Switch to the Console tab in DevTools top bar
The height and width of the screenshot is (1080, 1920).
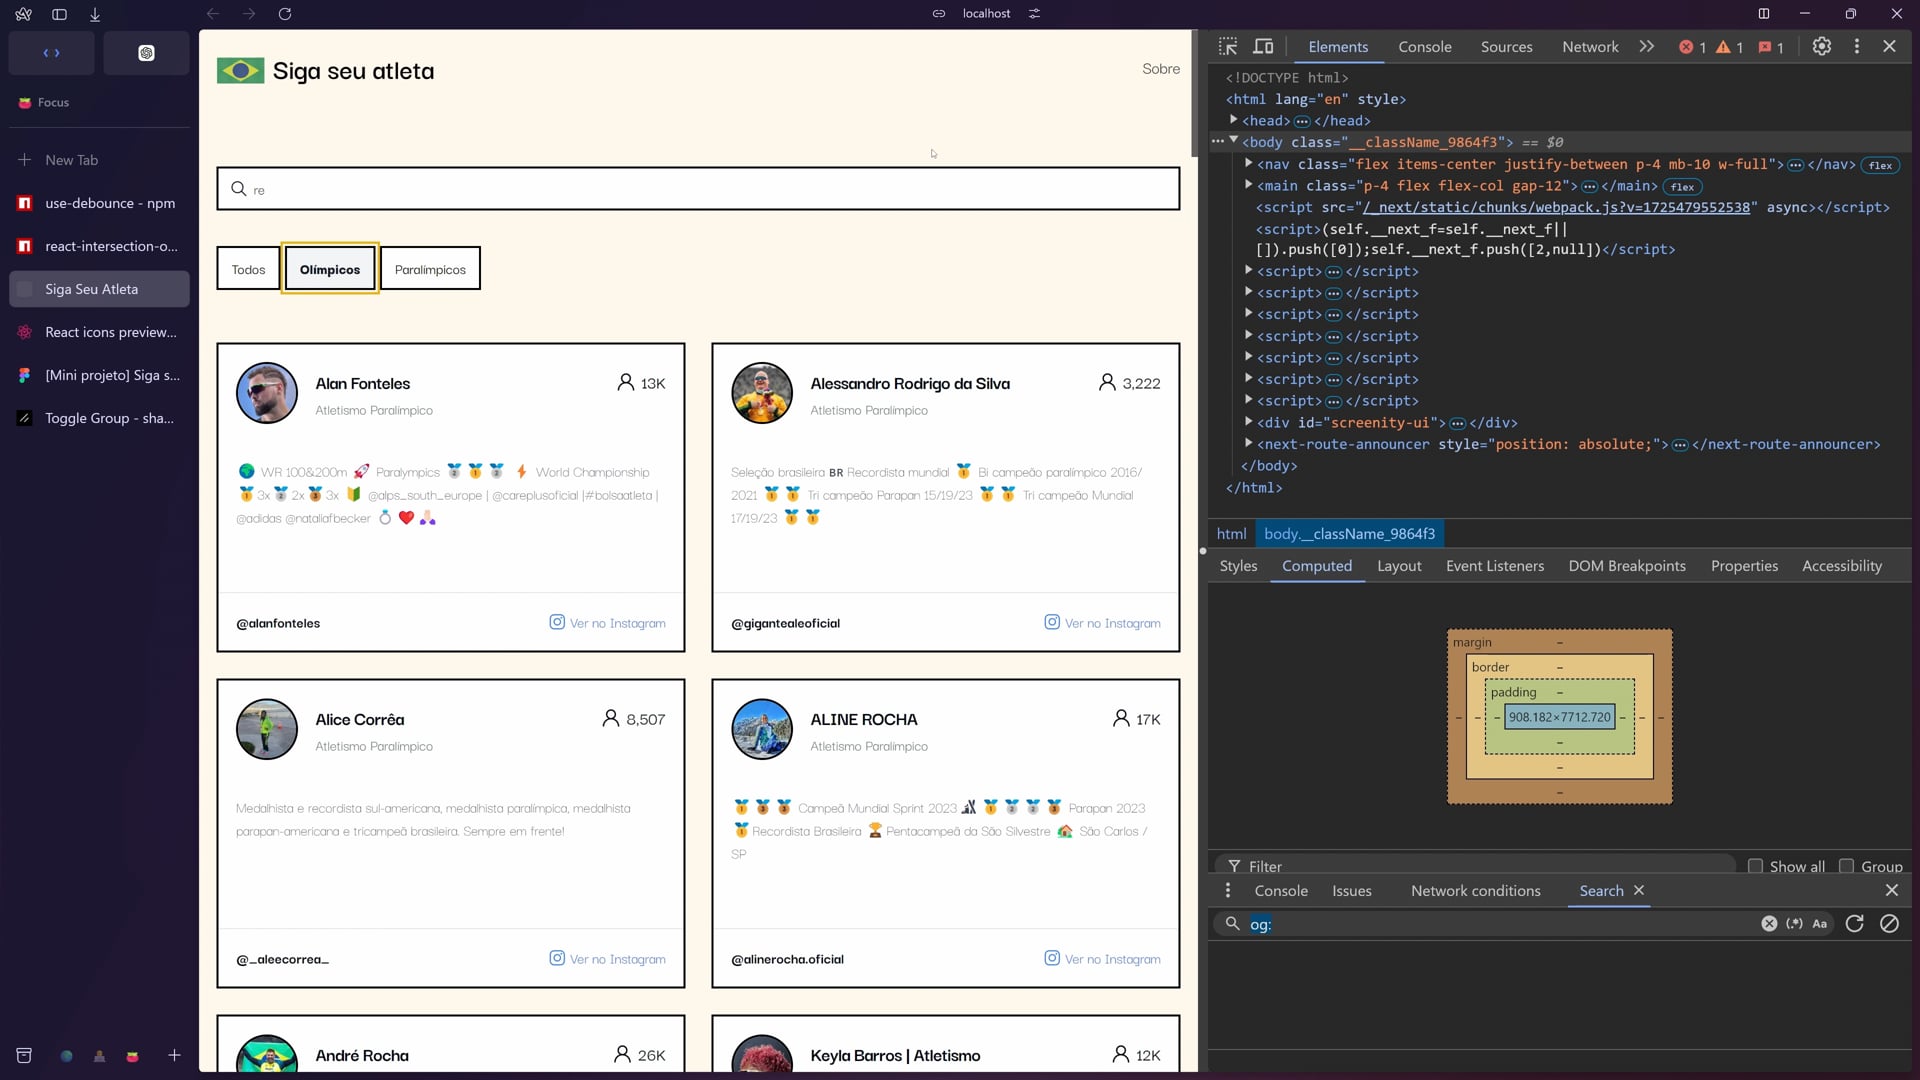1425,47
